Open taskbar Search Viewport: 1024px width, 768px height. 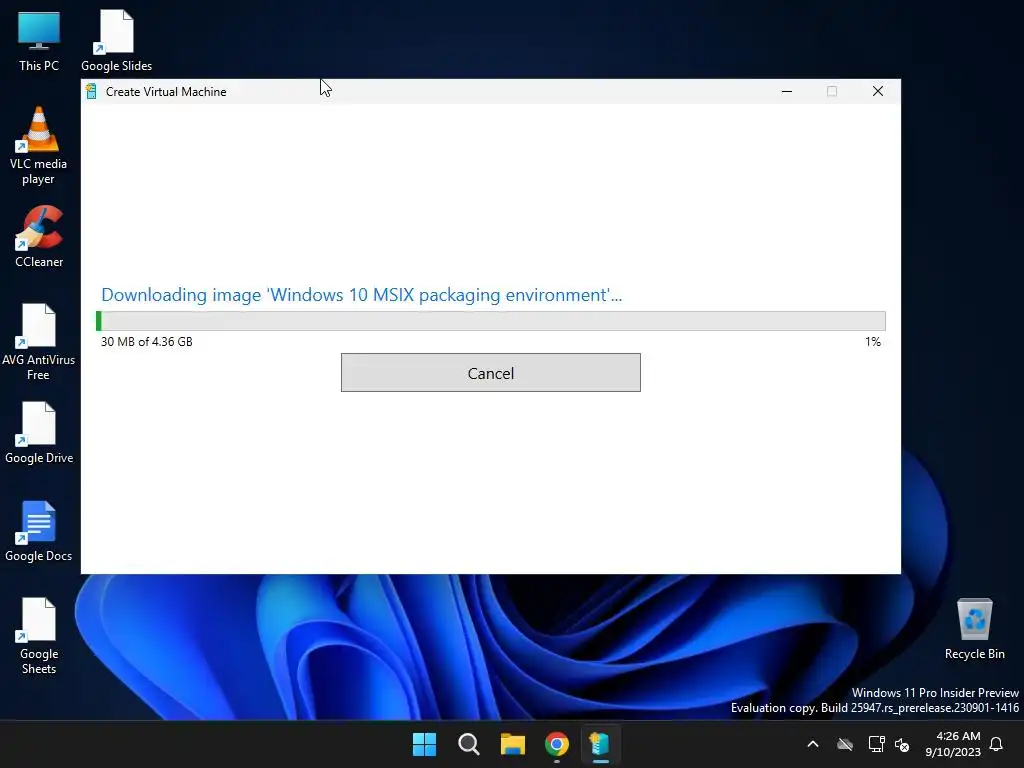[x=469, y=744]
